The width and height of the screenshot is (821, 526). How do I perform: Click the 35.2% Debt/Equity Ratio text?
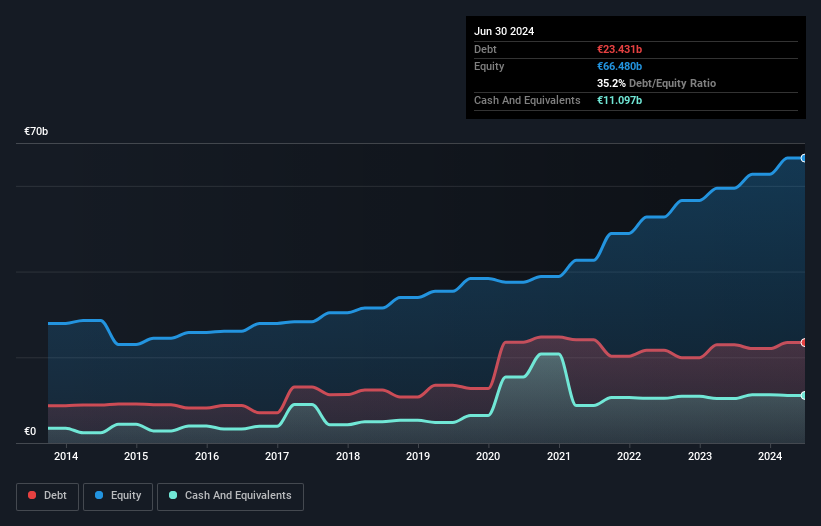[x=656, y=83]
